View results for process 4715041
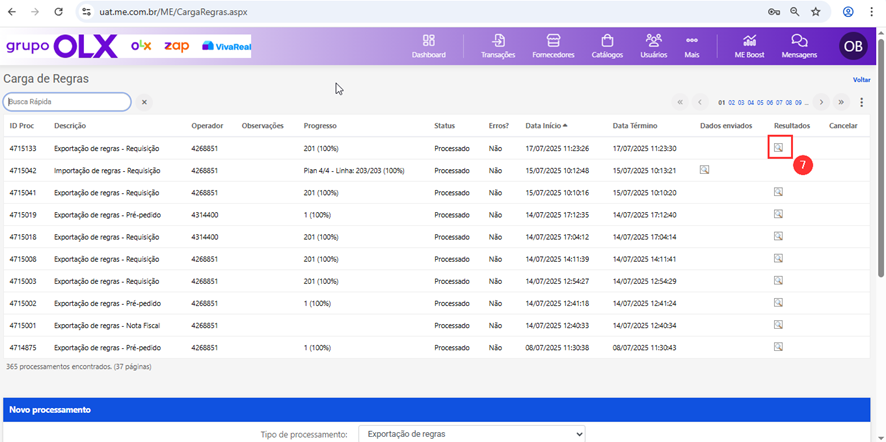 pyautogui.click(x=778, y=192)
